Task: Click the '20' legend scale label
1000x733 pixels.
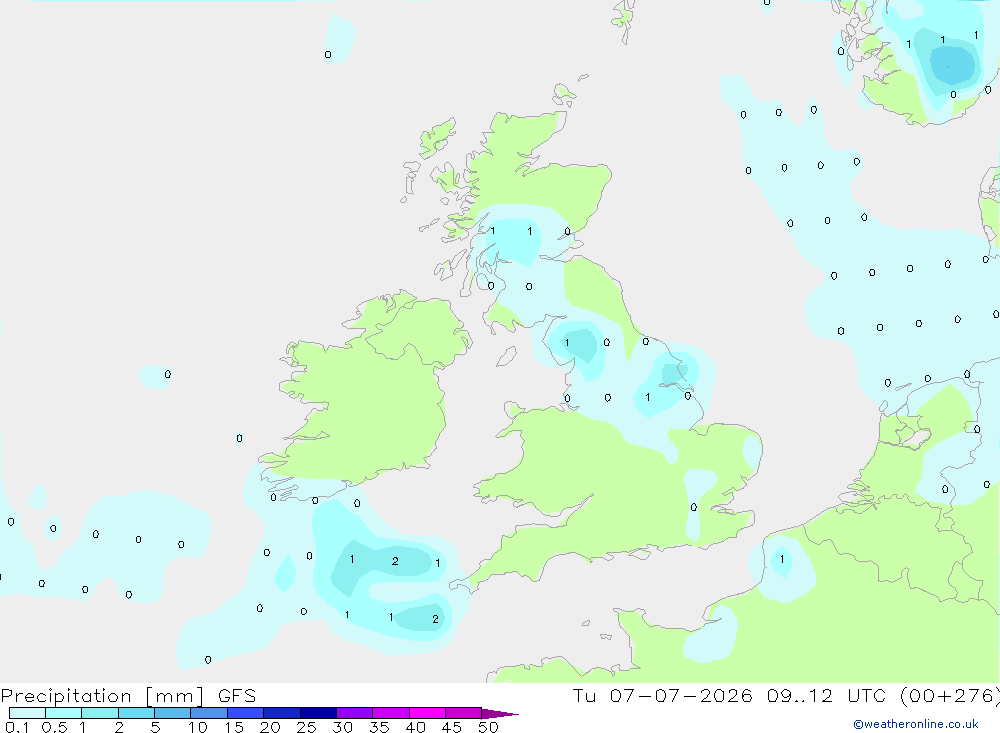Action: [270, 727]
